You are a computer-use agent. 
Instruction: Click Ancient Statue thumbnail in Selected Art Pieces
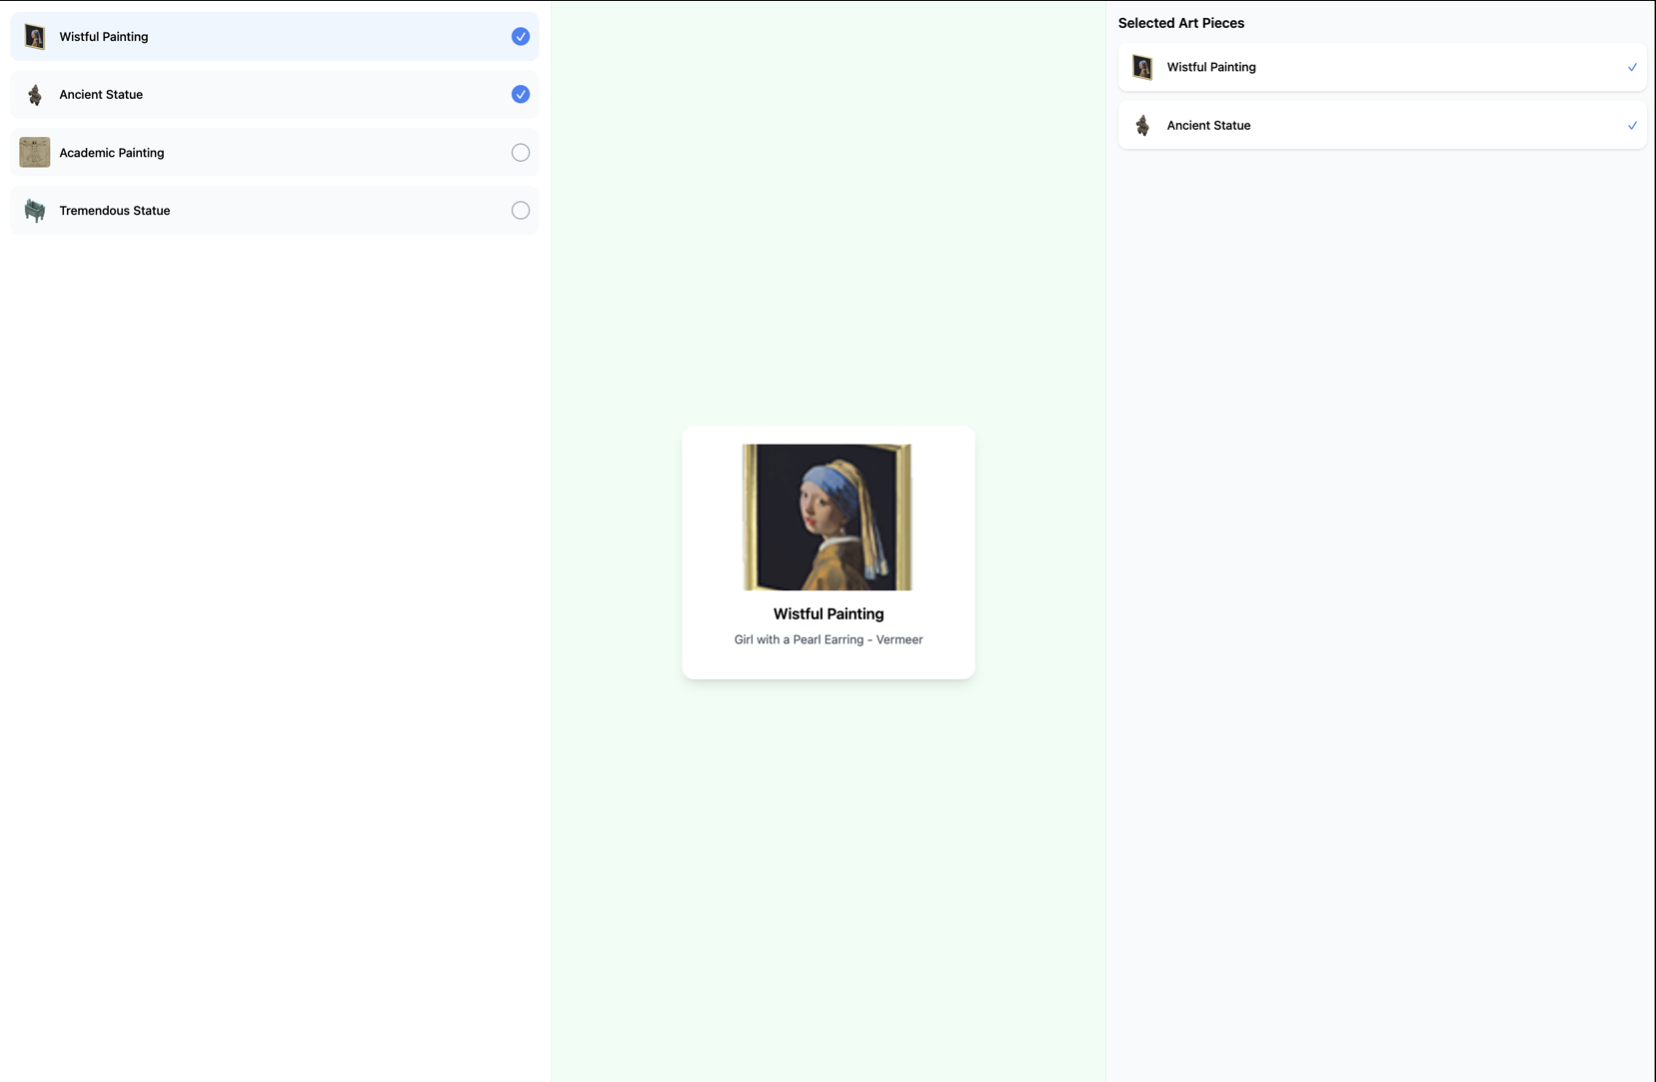click(1143, 125)
